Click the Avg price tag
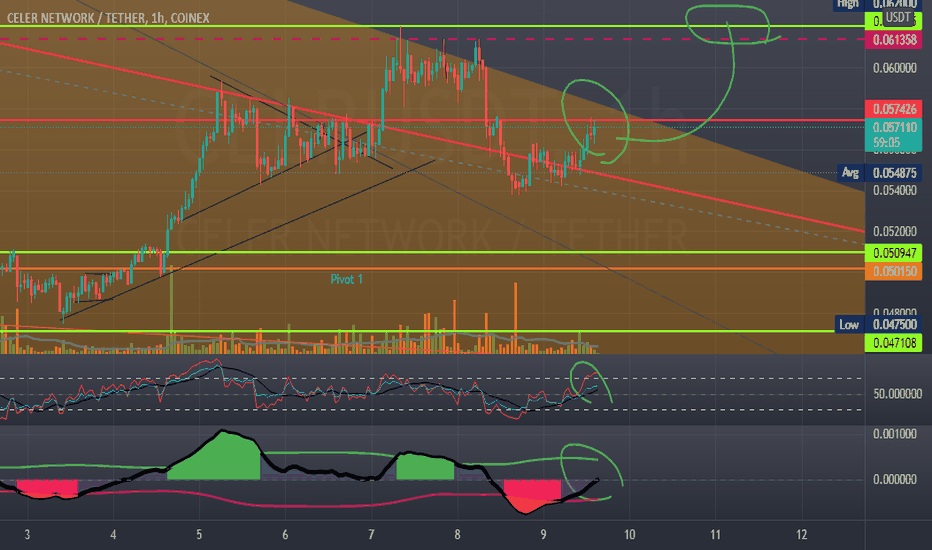Image resolution: width=932 pixels, height=550 pixels. (x=850, y=173)
